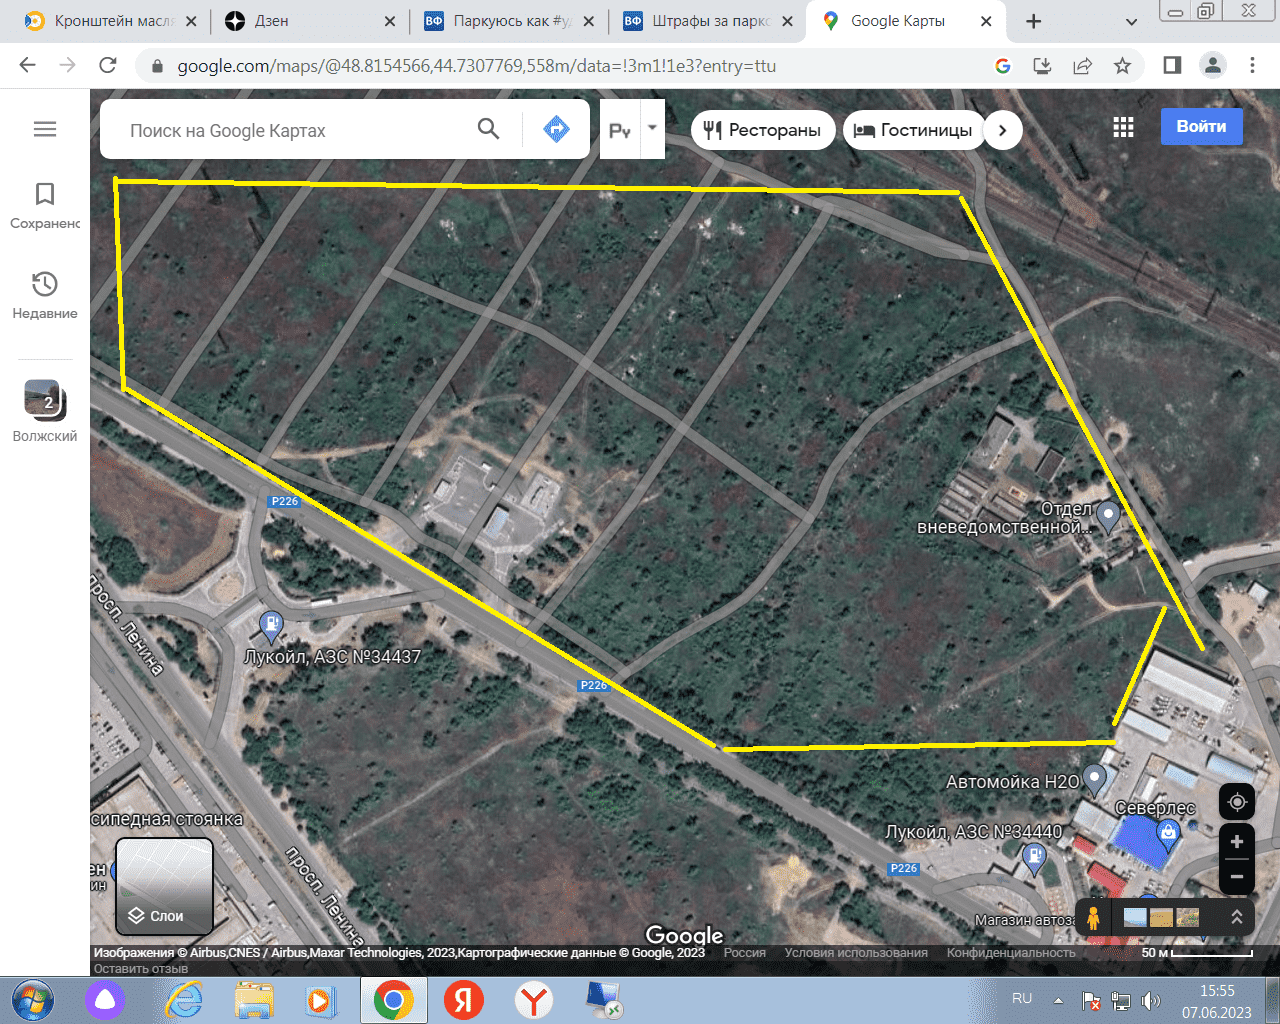
Task: Open the Recents history panel
Action: 45,295
